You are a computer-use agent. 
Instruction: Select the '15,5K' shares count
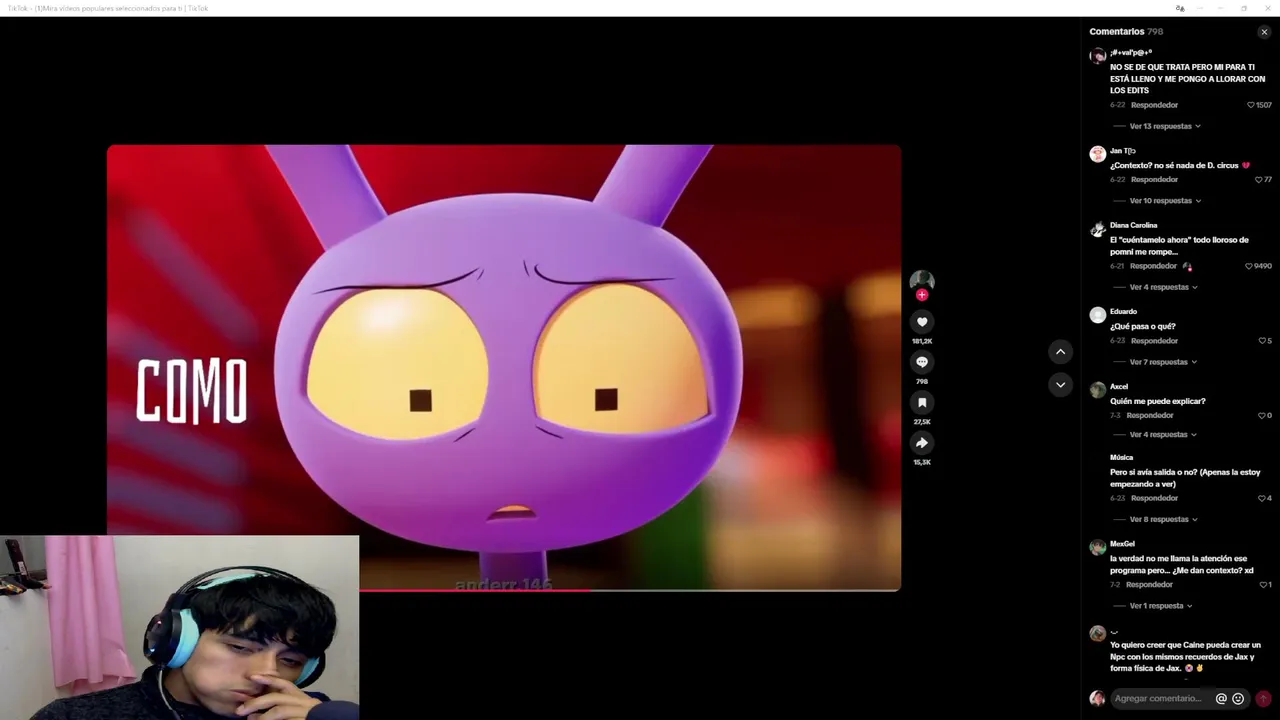pyautogui.click(x=922, y=462)
